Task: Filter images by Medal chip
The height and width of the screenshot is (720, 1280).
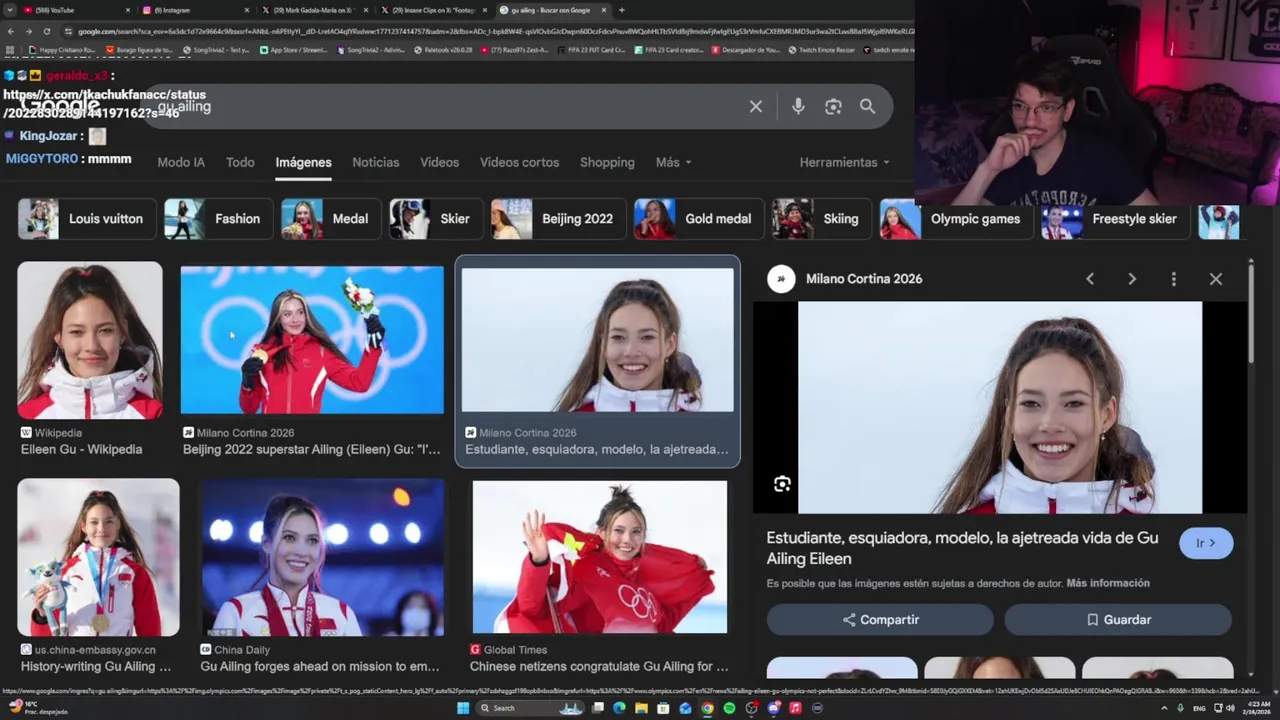Action: coord(330,219)
